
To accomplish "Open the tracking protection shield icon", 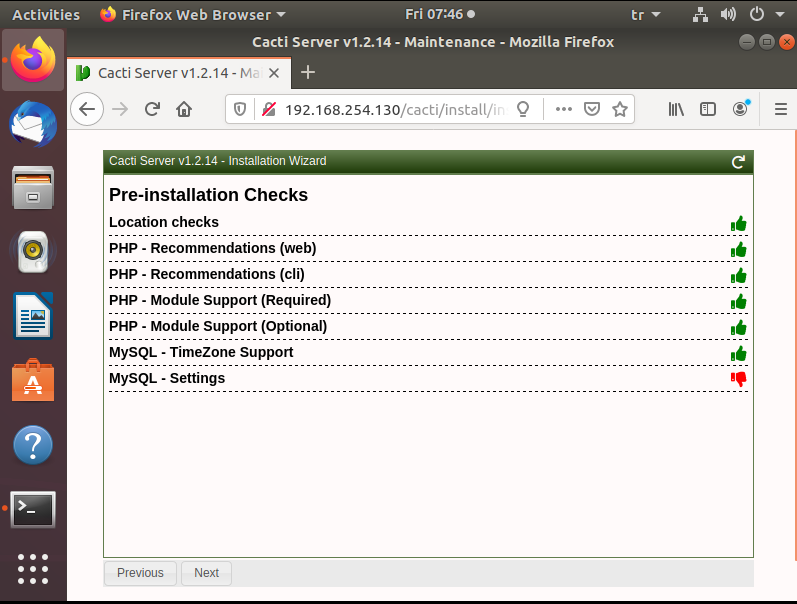I will click(x=240, y=109).
